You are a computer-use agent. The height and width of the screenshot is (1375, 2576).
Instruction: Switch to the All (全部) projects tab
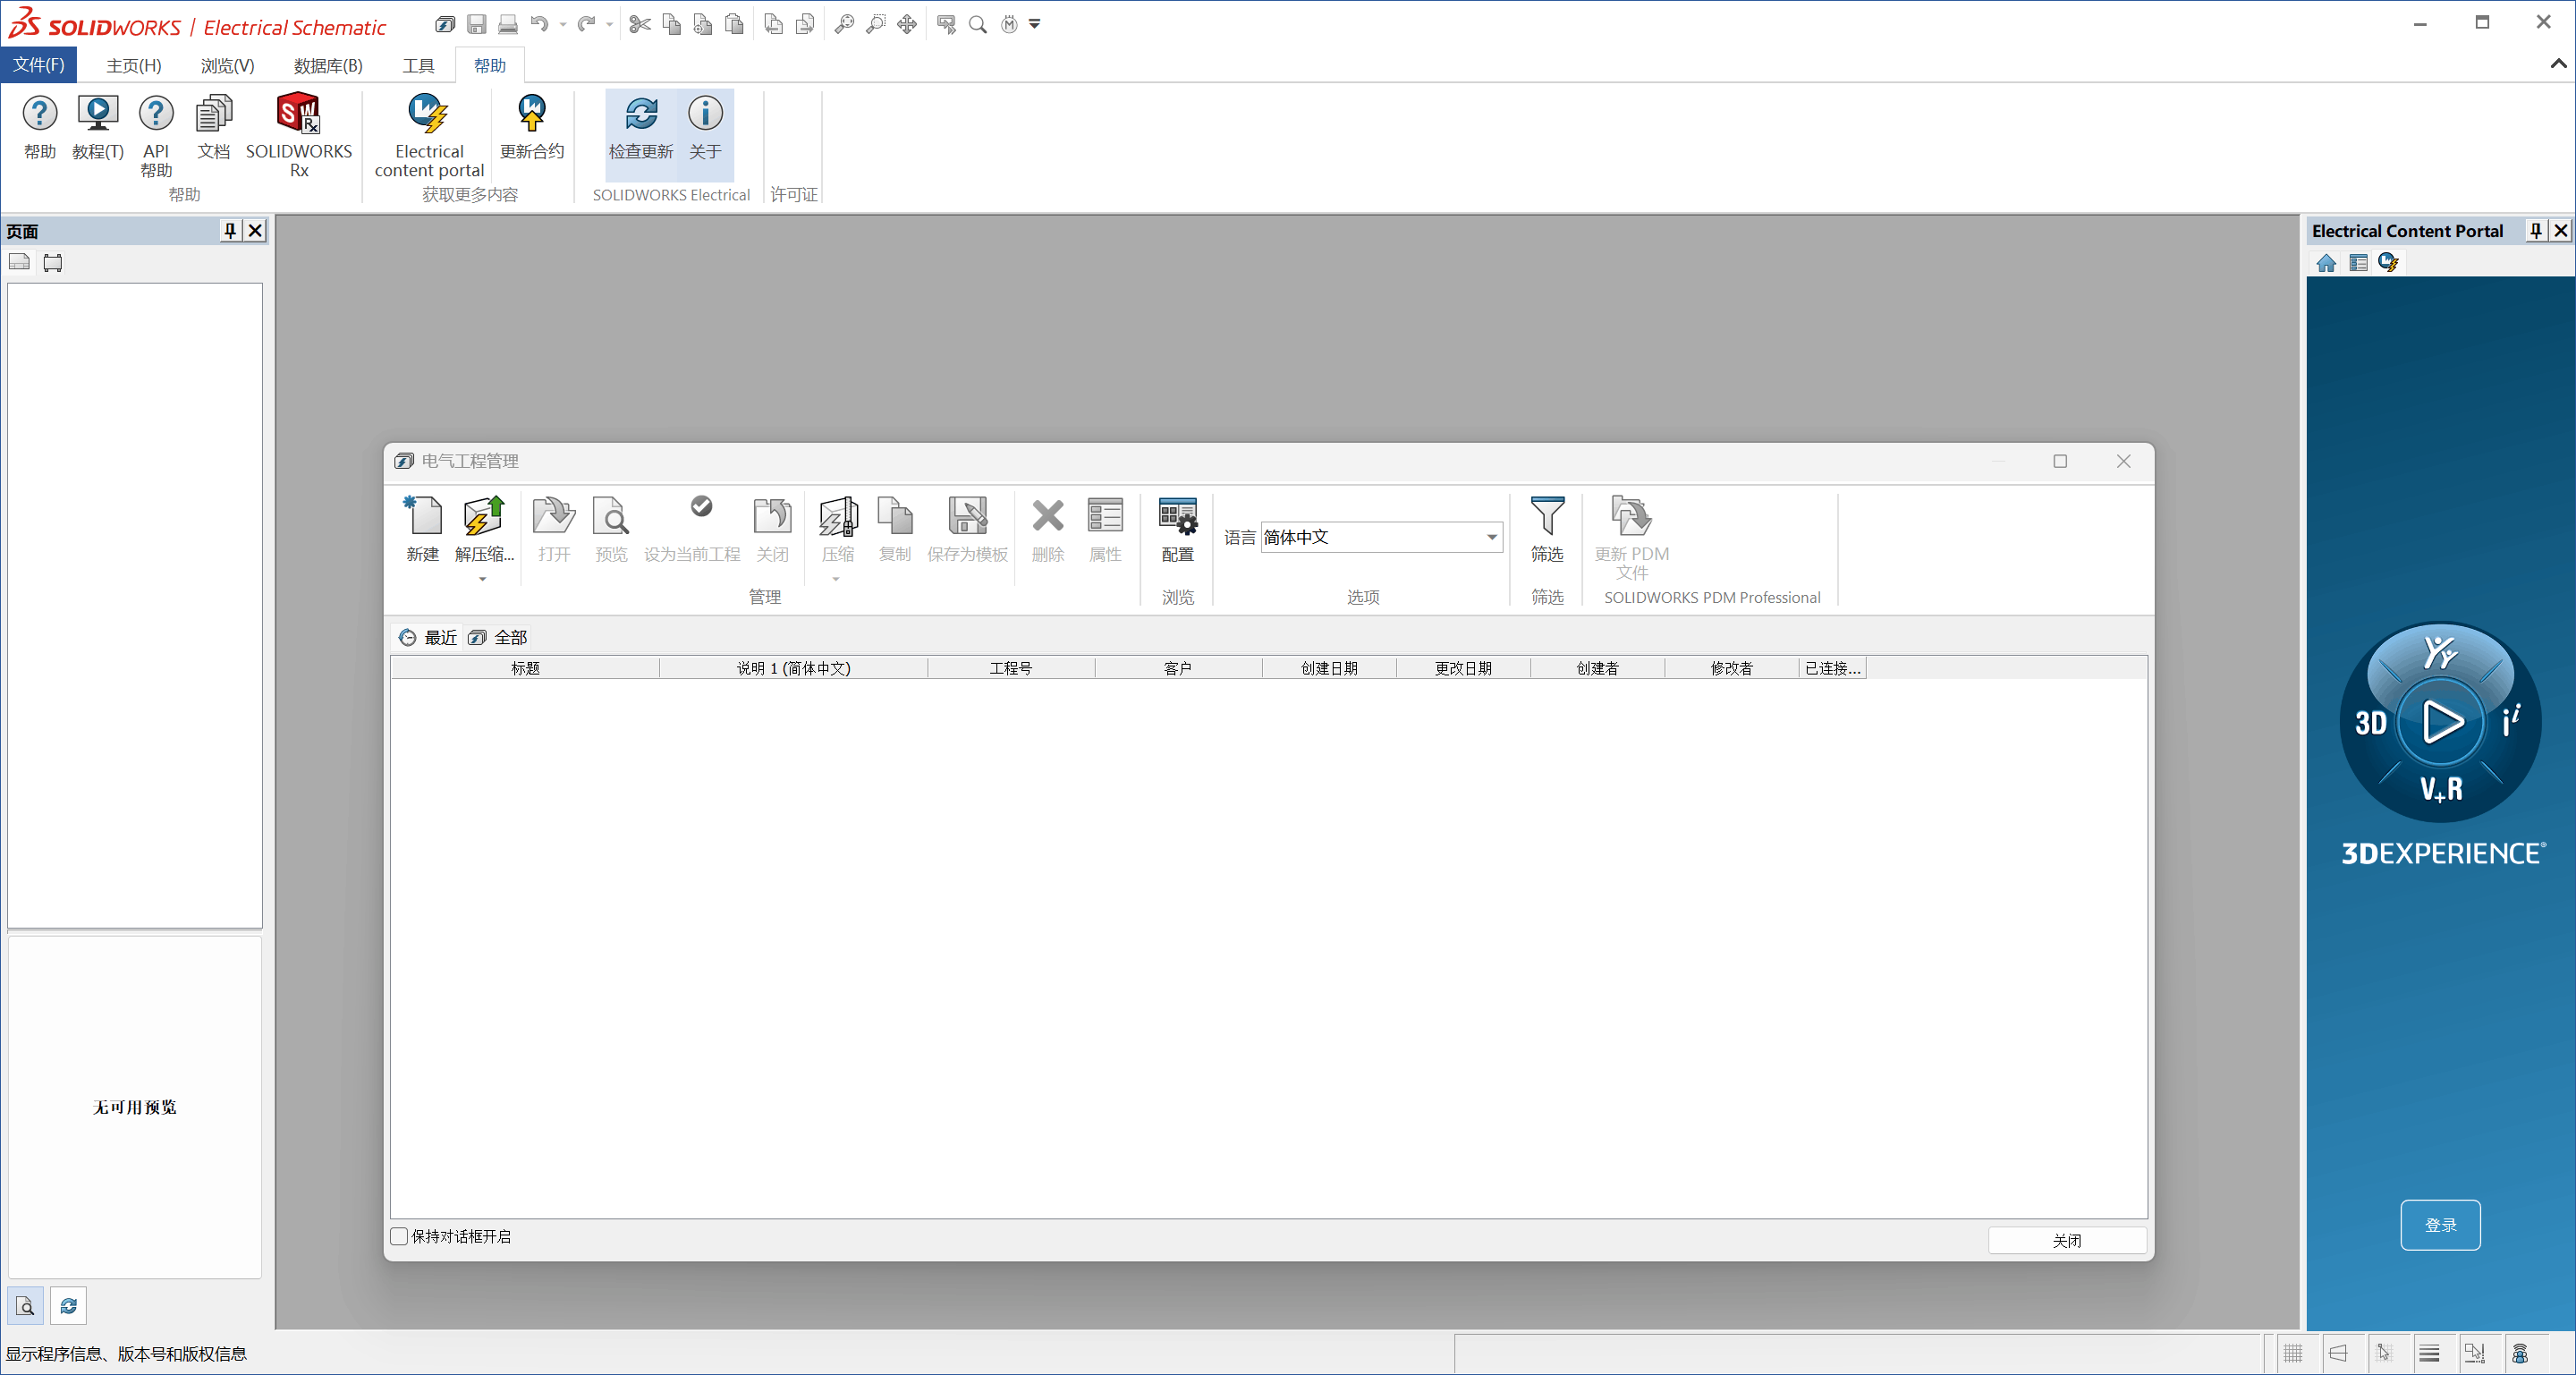[499, 637]
